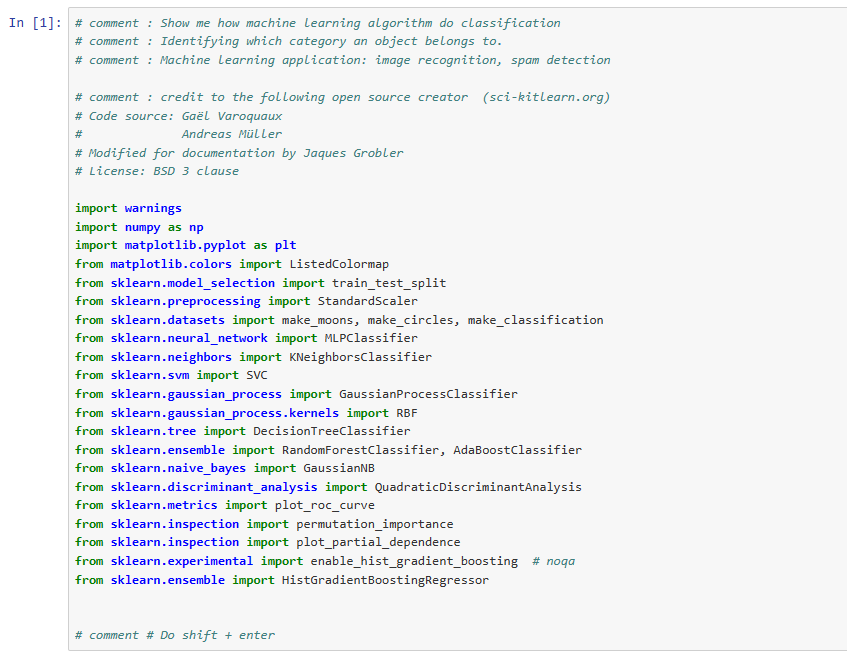Click on AdaBoostClassifier in ensemble import

pyautogui.click(x=517, y=450)
